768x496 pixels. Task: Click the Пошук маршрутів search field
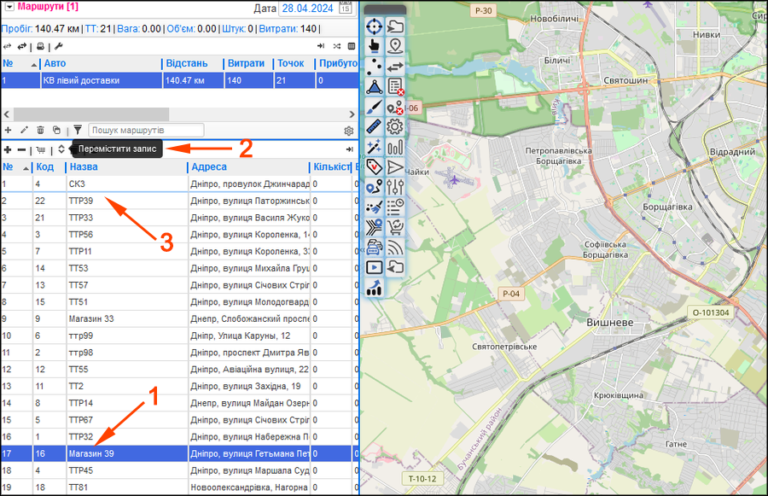pos(146,130)
